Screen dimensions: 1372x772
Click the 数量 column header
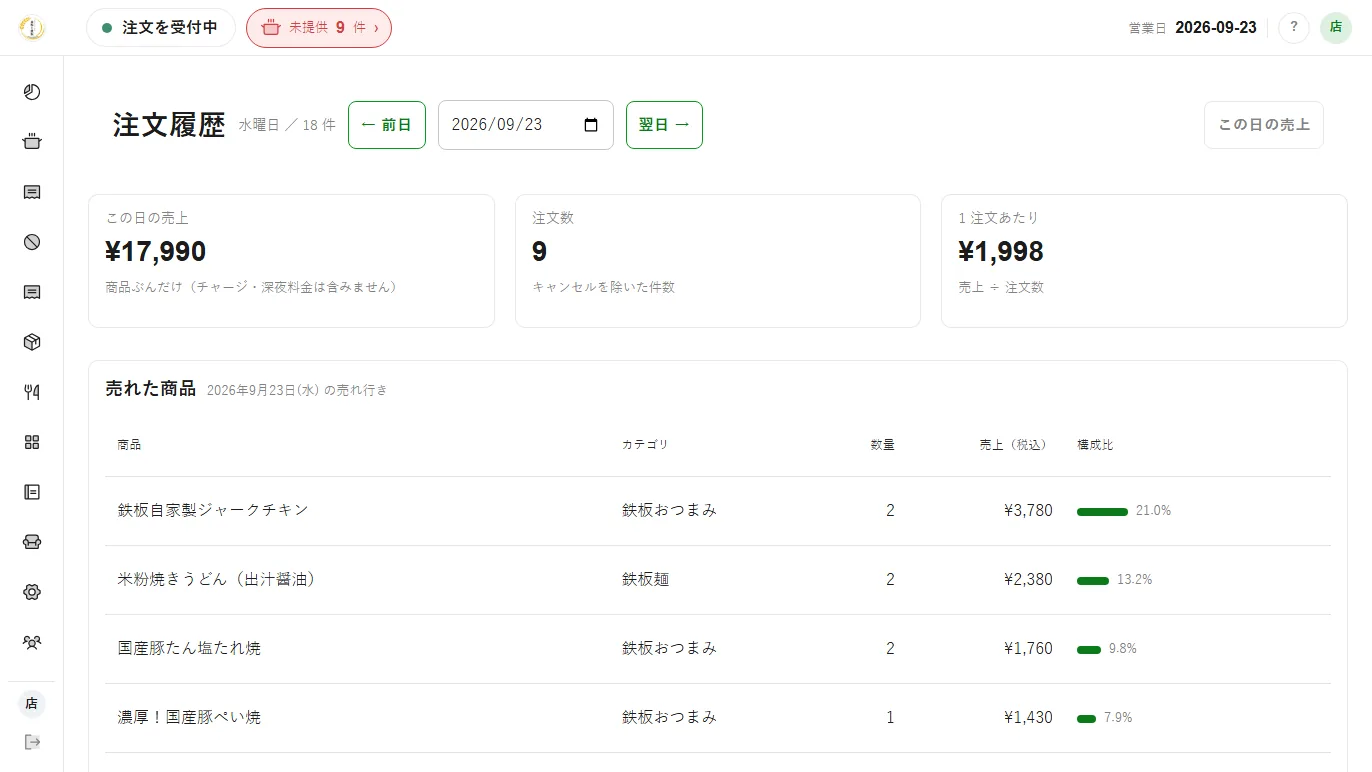coord(882,445)
